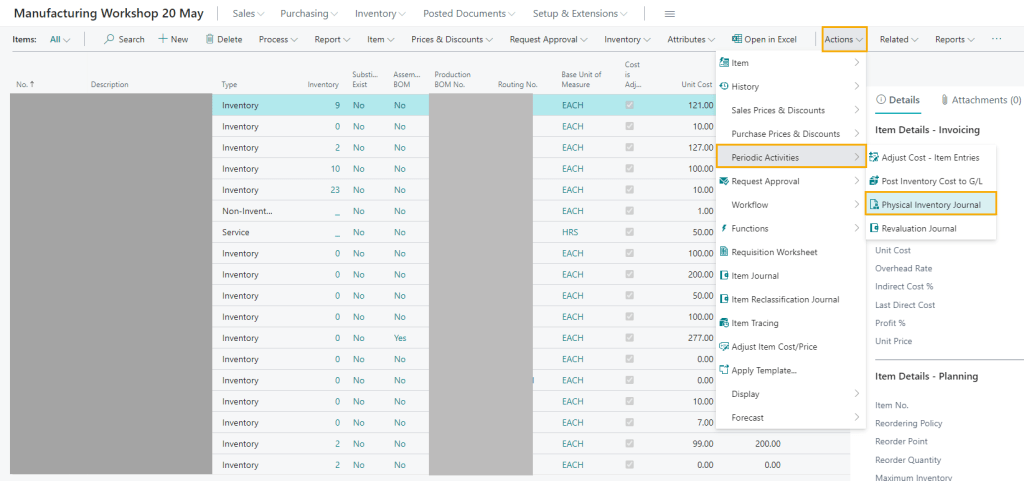Image resolution: width=1024 pixels, height=481 pixels.
Task: Expand Prices & Discounts dropdown
Action: point(452,39)
